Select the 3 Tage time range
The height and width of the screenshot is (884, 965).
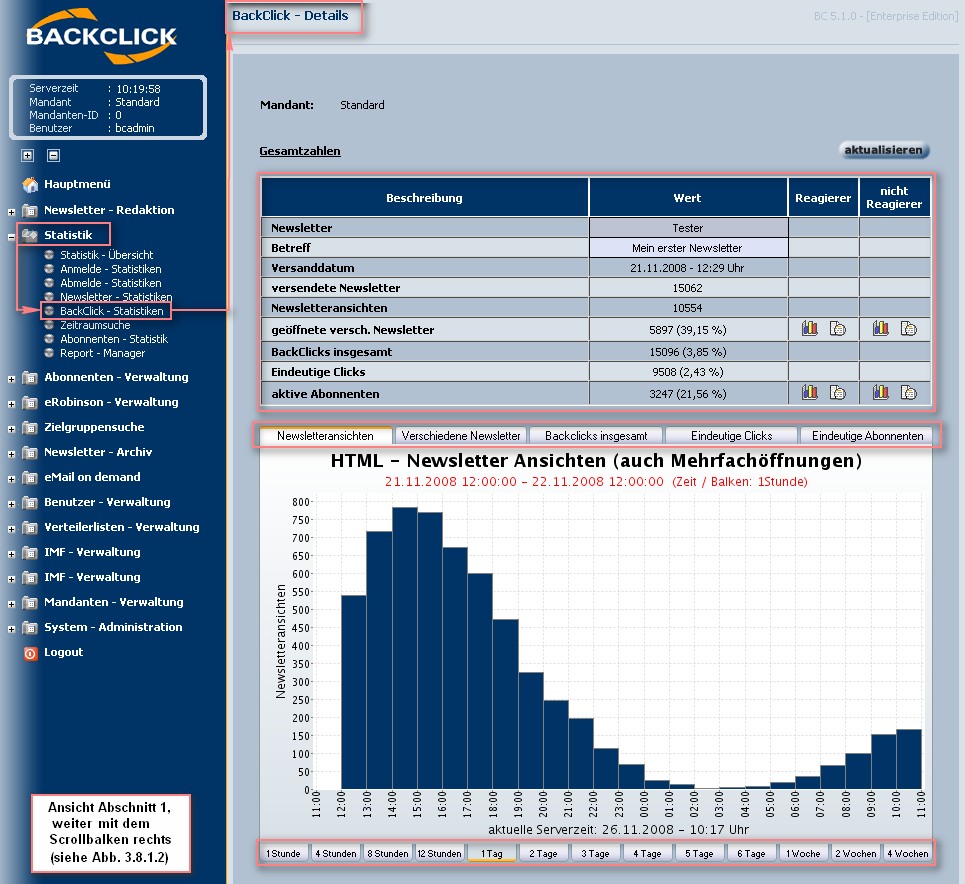tap(595, 854)
